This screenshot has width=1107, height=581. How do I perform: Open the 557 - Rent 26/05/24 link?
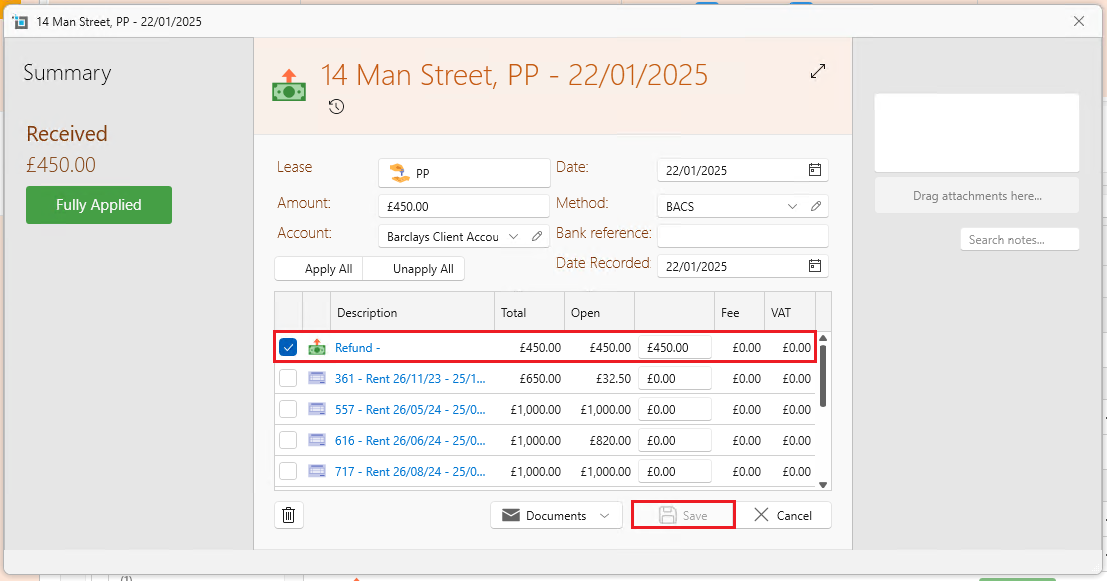(x=410, y=409)
